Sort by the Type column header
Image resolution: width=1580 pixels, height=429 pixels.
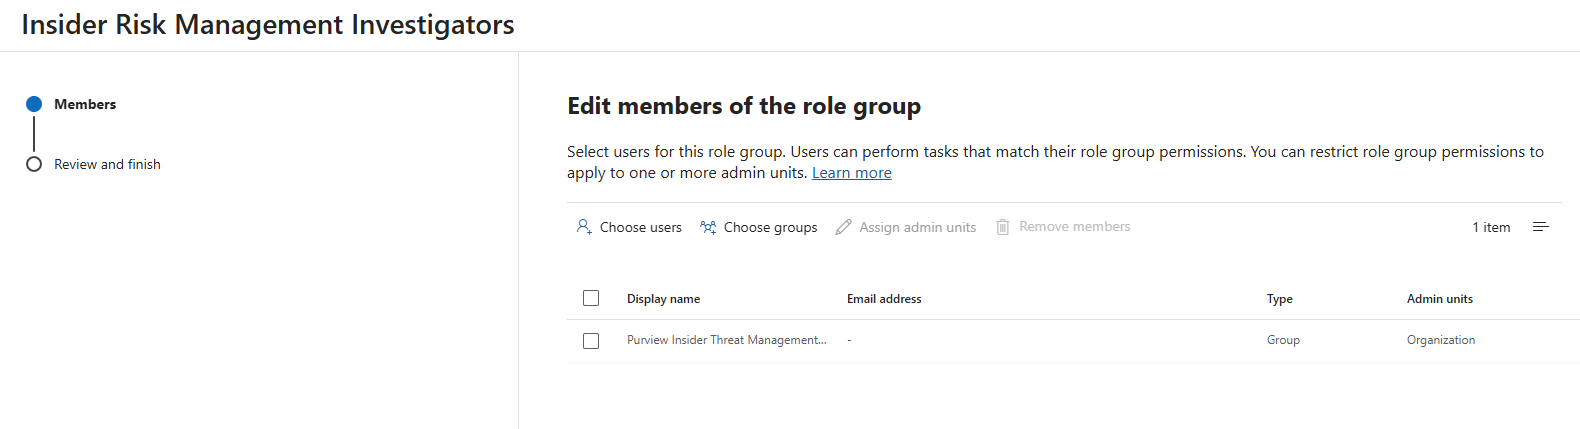1279,299
